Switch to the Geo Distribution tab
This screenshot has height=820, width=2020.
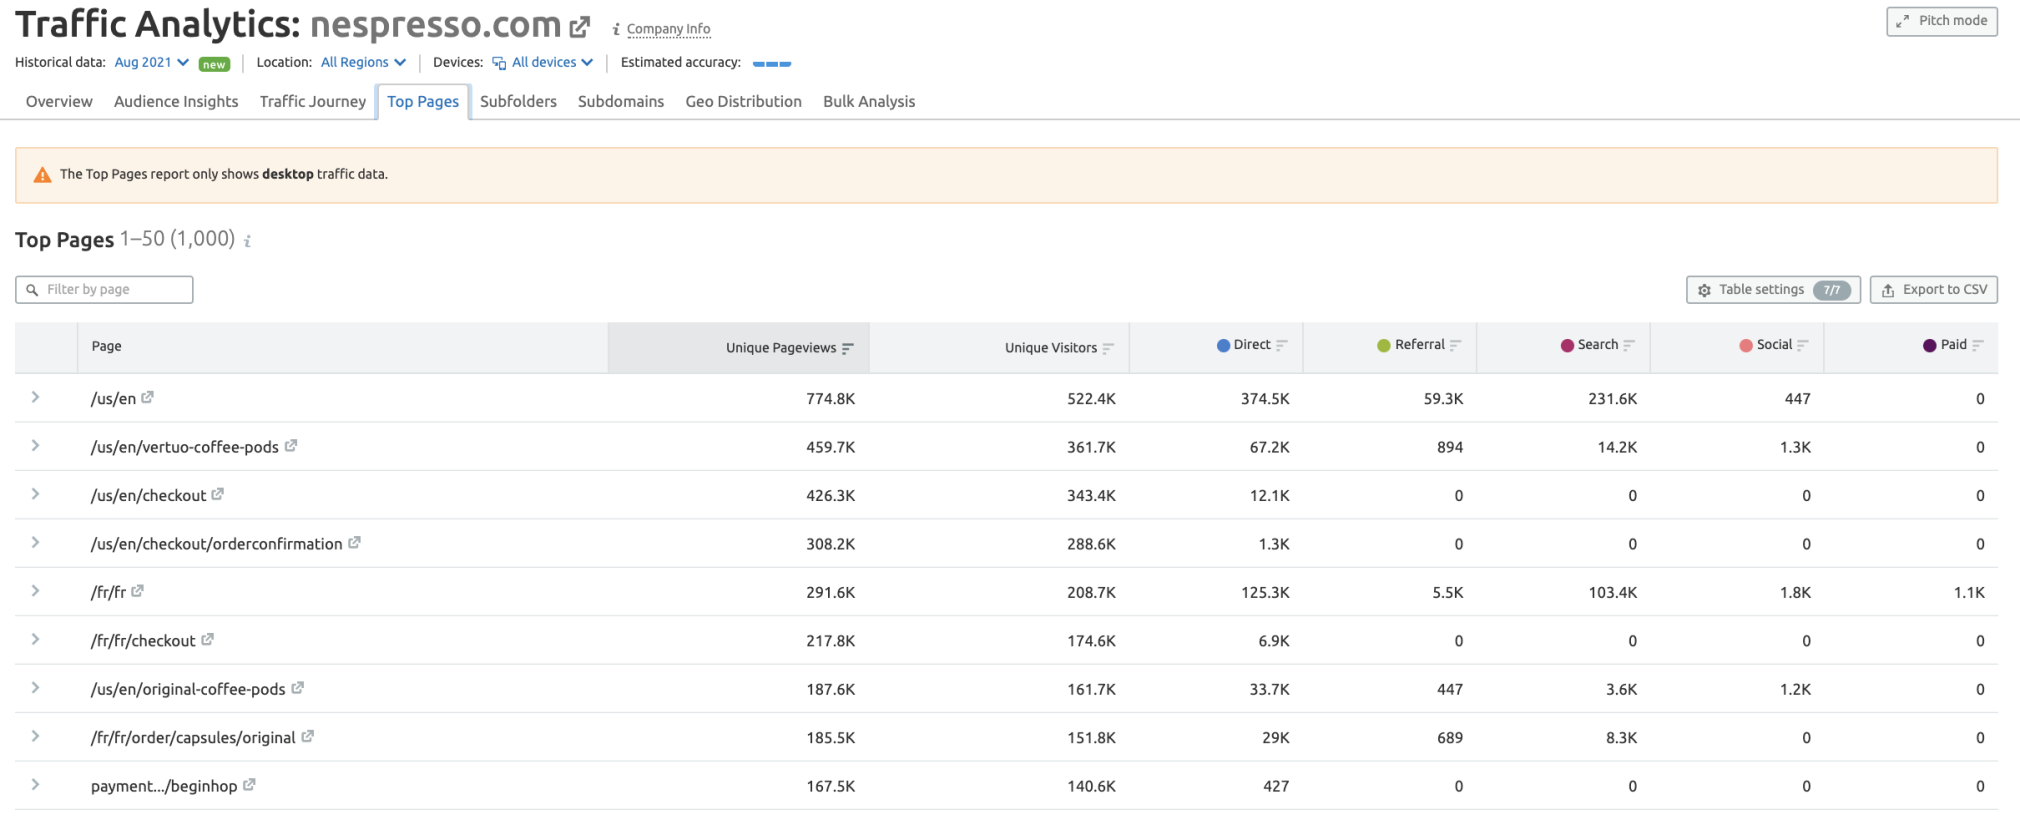click(743, 101)
